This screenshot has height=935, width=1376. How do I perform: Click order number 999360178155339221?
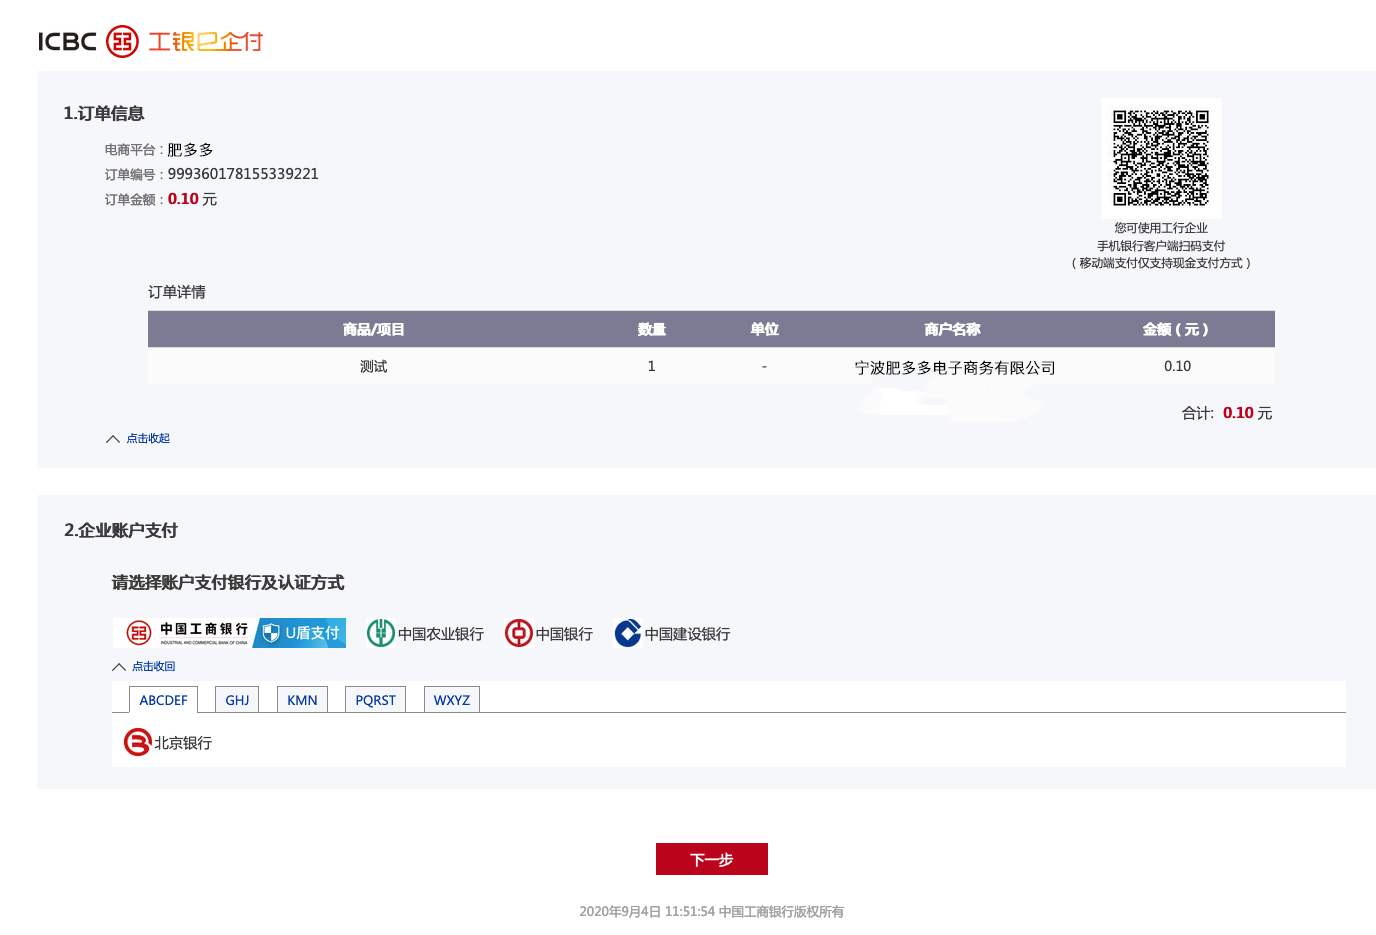[x=243, y=174]
